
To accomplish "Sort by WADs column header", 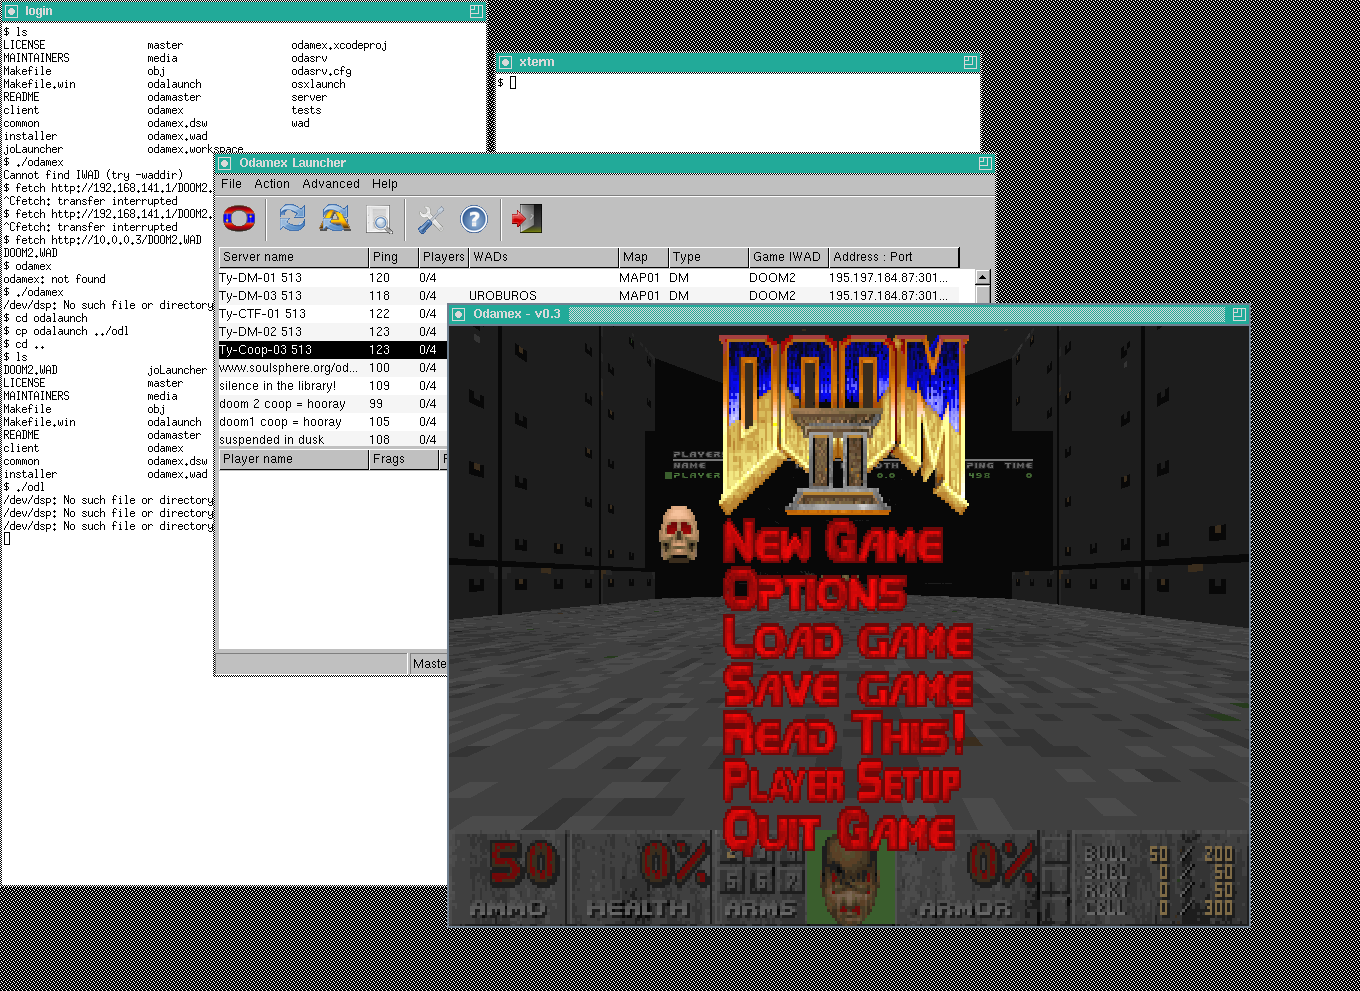I will (x=544, y=257).
